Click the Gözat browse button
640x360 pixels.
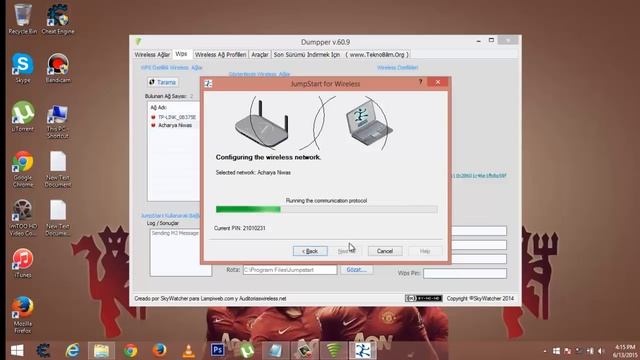click(356, 270)
